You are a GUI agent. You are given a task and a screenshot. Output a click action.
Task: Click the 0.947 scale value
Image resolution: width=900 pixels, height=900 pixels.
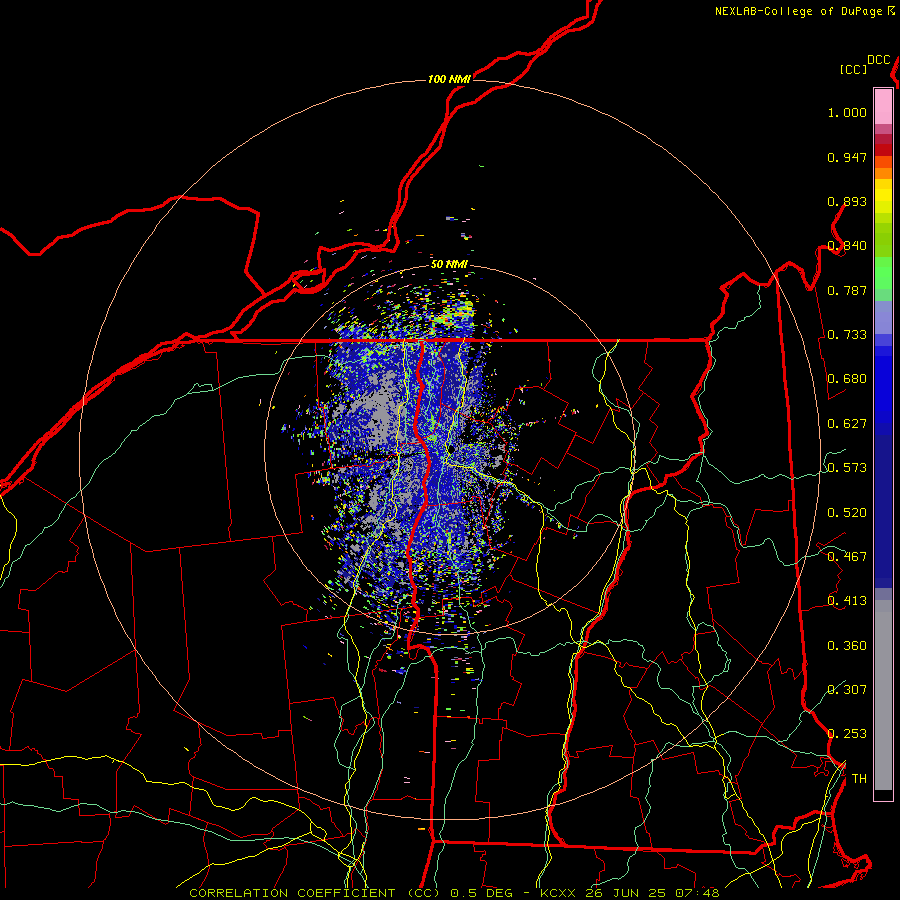point(847,157)
